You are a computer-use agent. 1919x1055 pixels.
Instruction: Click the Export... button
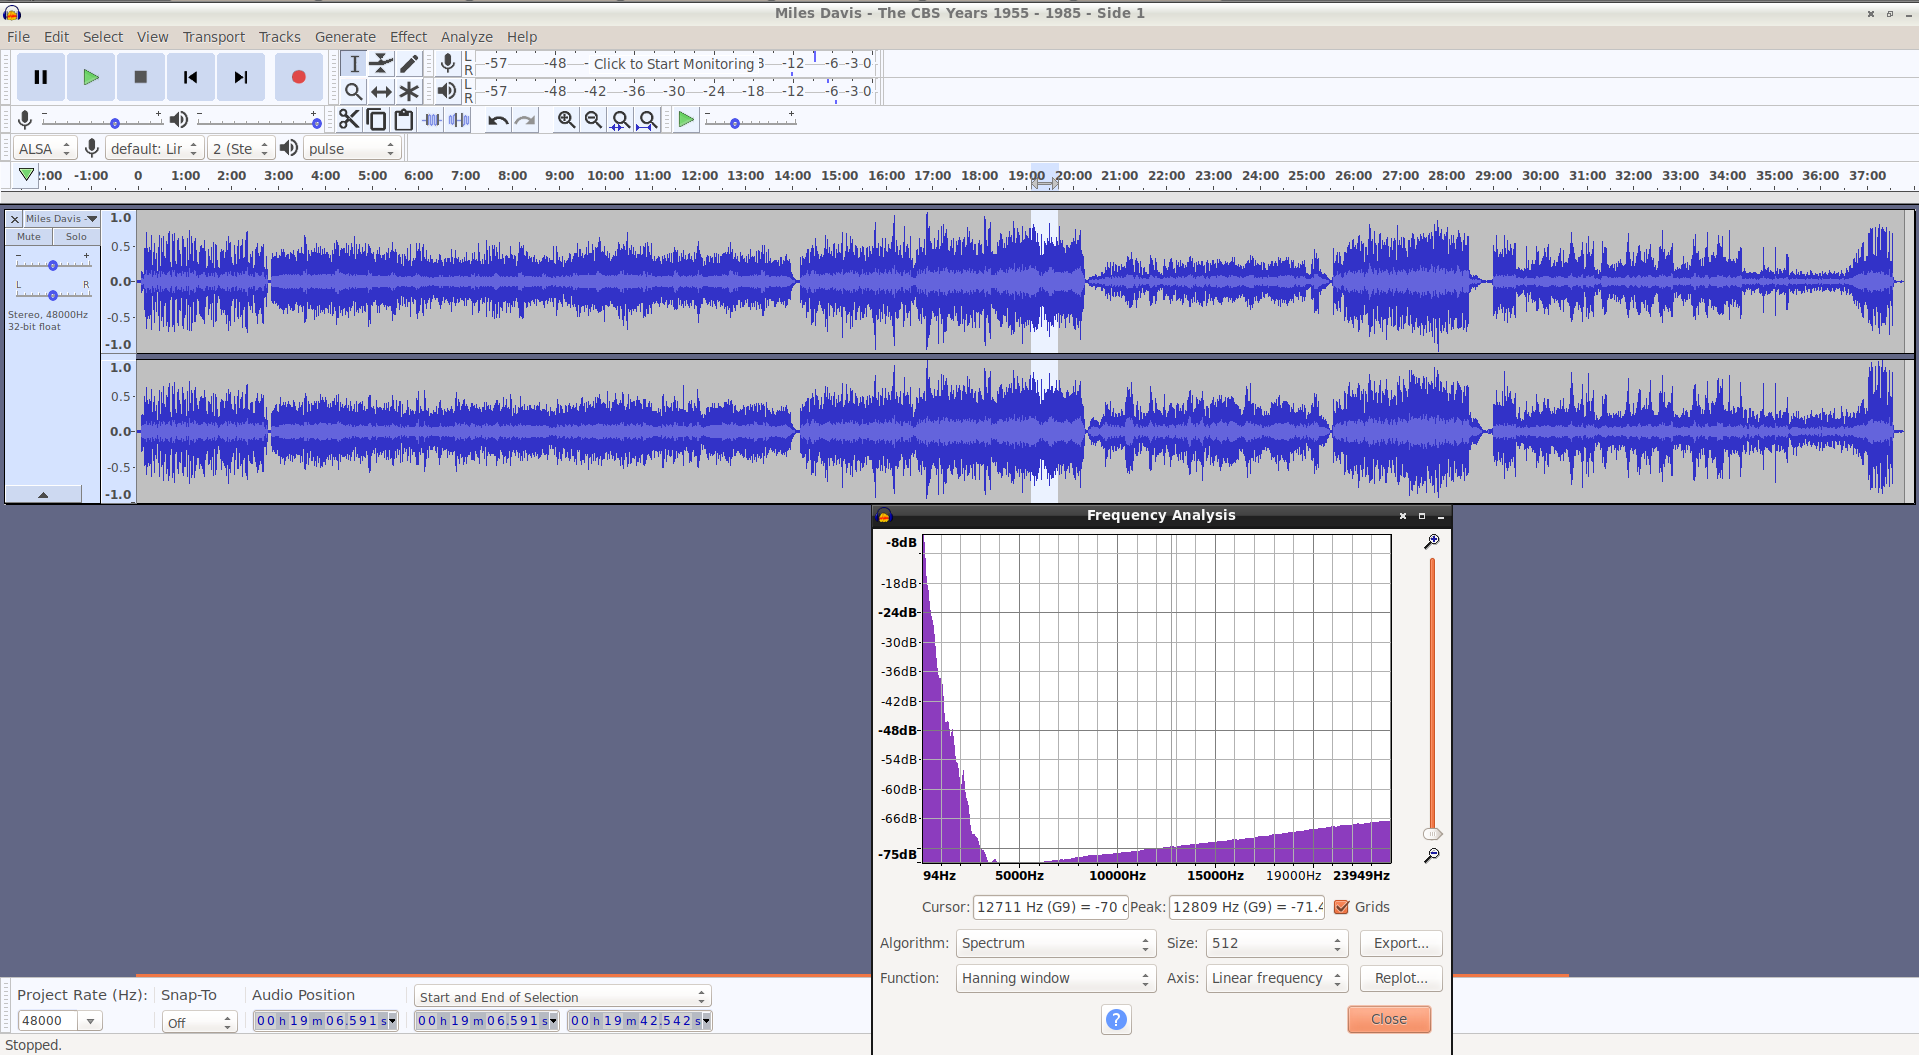(1400, 943)
